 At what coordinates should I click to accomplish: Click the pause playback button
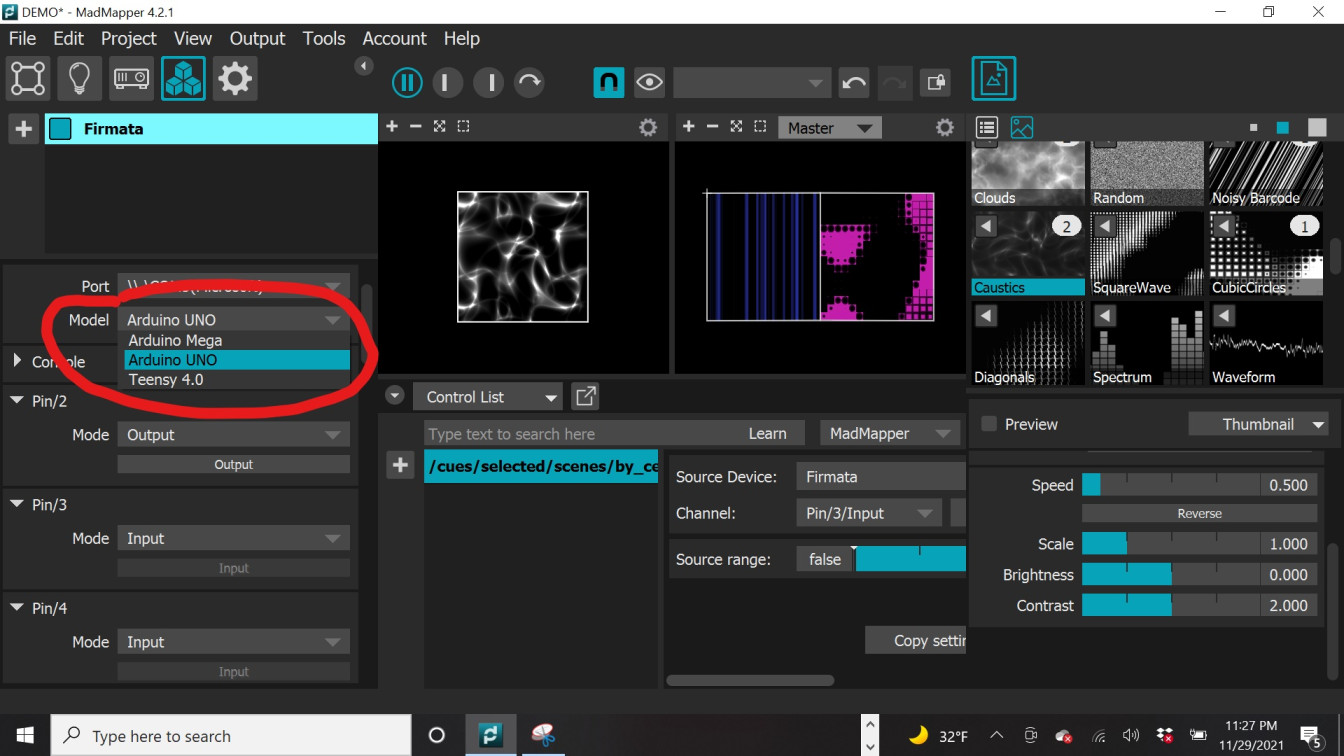(x=407, y=82)
